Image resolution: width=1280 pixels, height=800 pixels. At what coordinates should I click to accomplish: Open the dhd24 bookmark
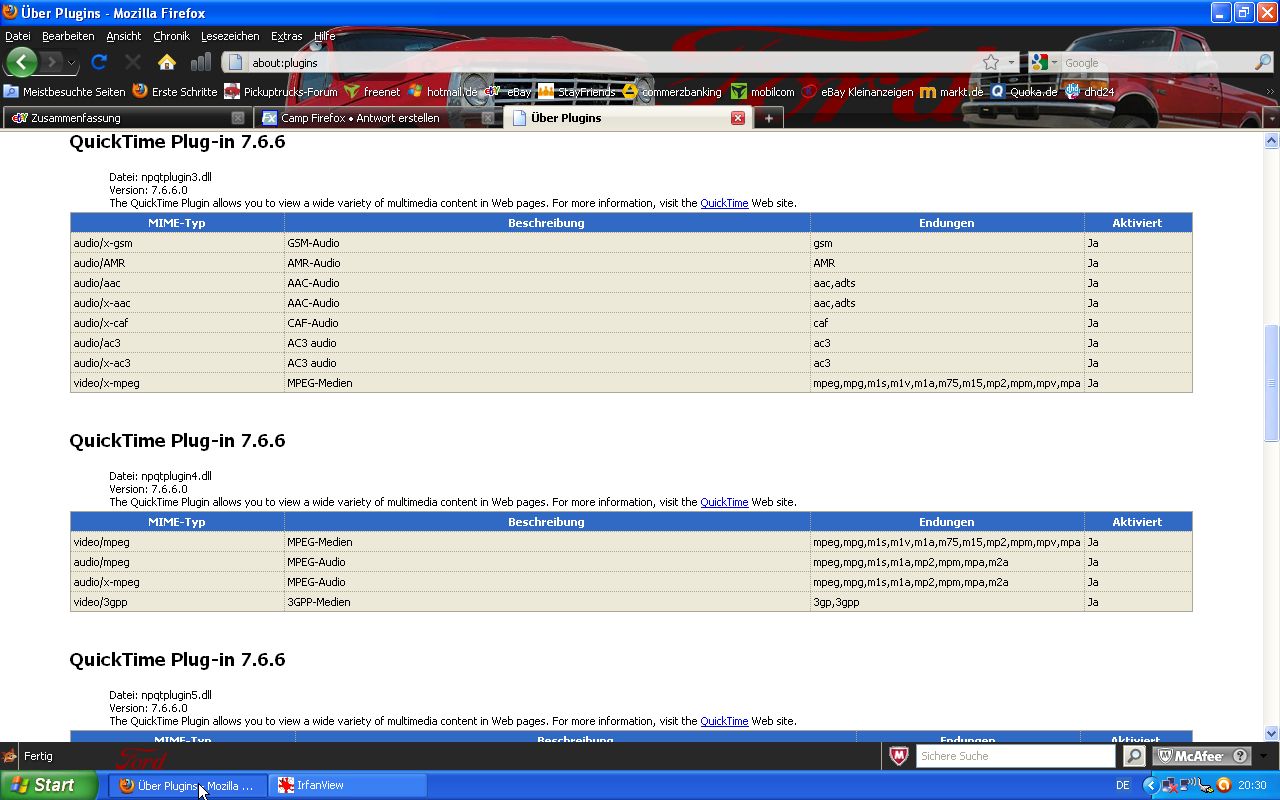[x=1090, y=91]
